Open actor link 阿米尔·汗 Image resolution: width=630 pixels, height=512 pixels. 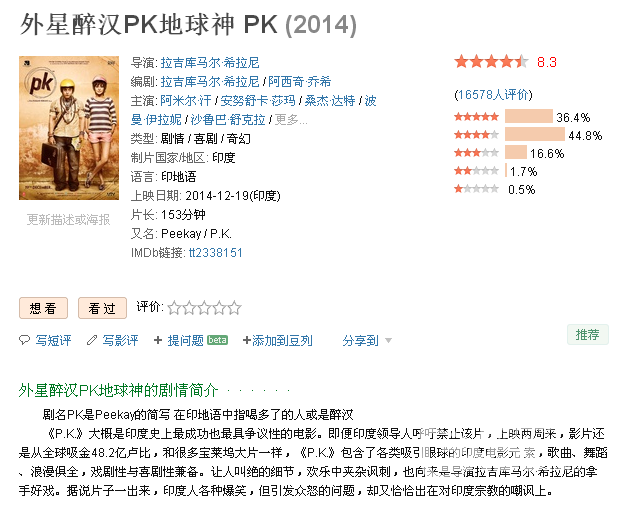(x=186, y=100)
